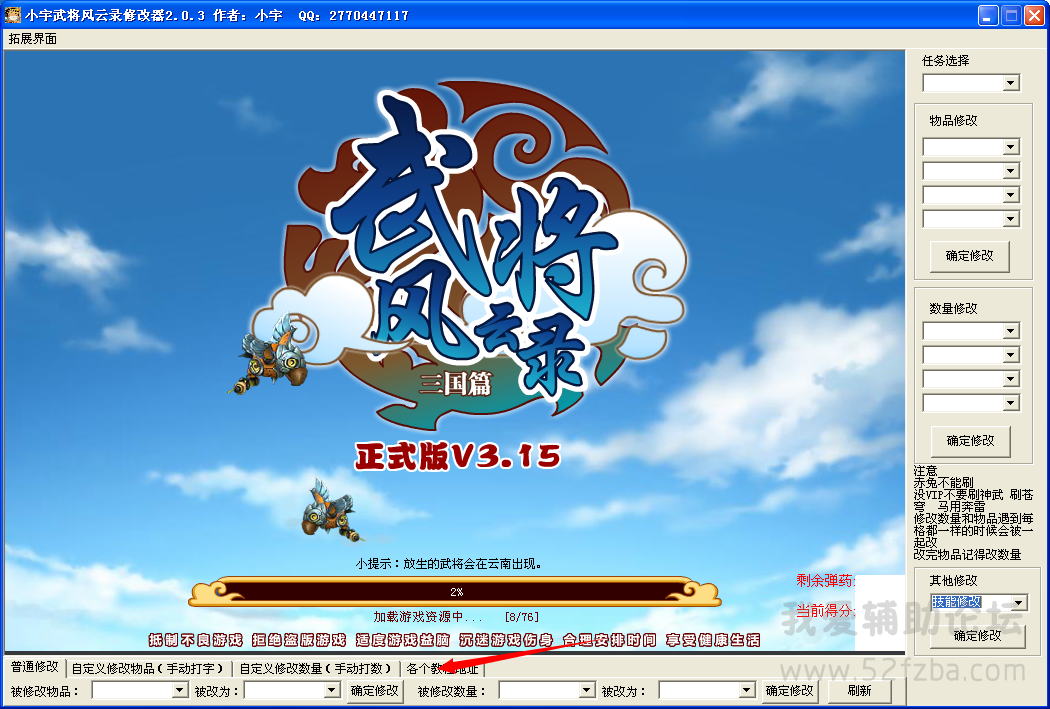Switch to the 普通修改 tab
1050x709 pixels.
pos(34,667)
